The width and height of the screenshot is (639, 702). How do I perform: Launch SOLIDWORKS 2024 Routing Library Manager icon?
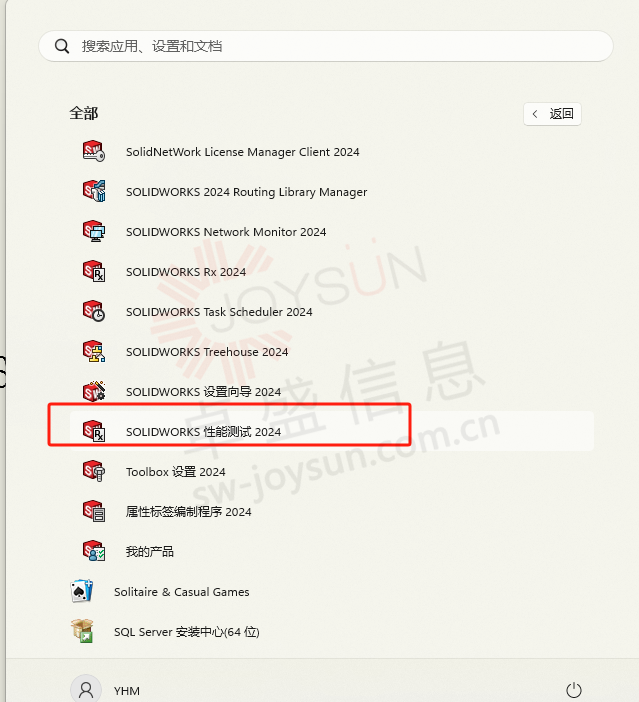tap(94, 191)
